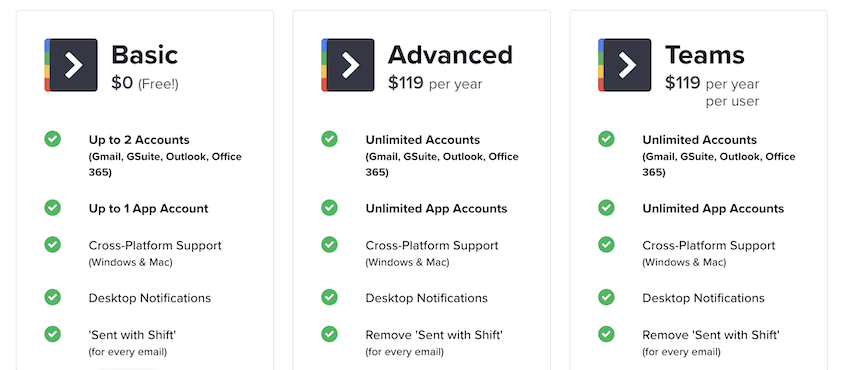Viewport: 850px width, 370px height.
Task: Select the Teams plan title
Action: (x=705, y=55)
